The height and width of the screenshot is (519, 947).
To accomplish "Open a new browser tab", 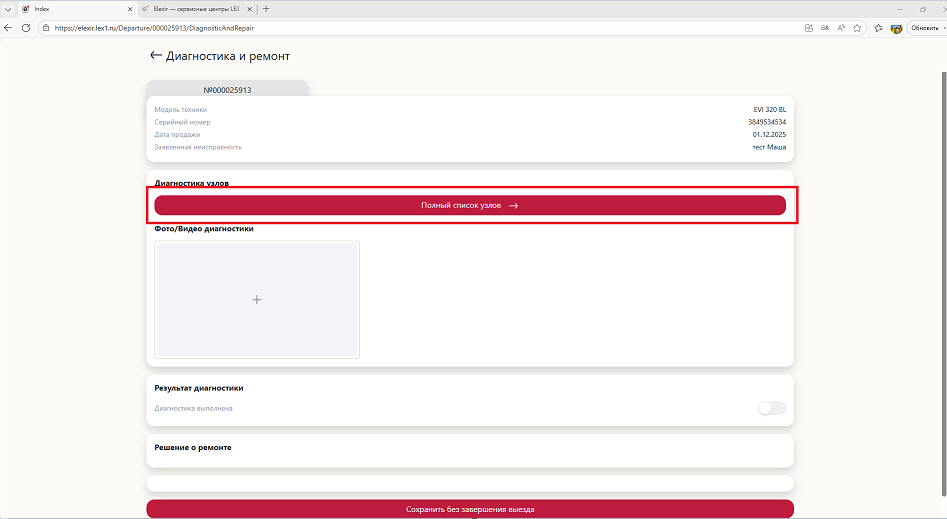I will click(266, 9).
